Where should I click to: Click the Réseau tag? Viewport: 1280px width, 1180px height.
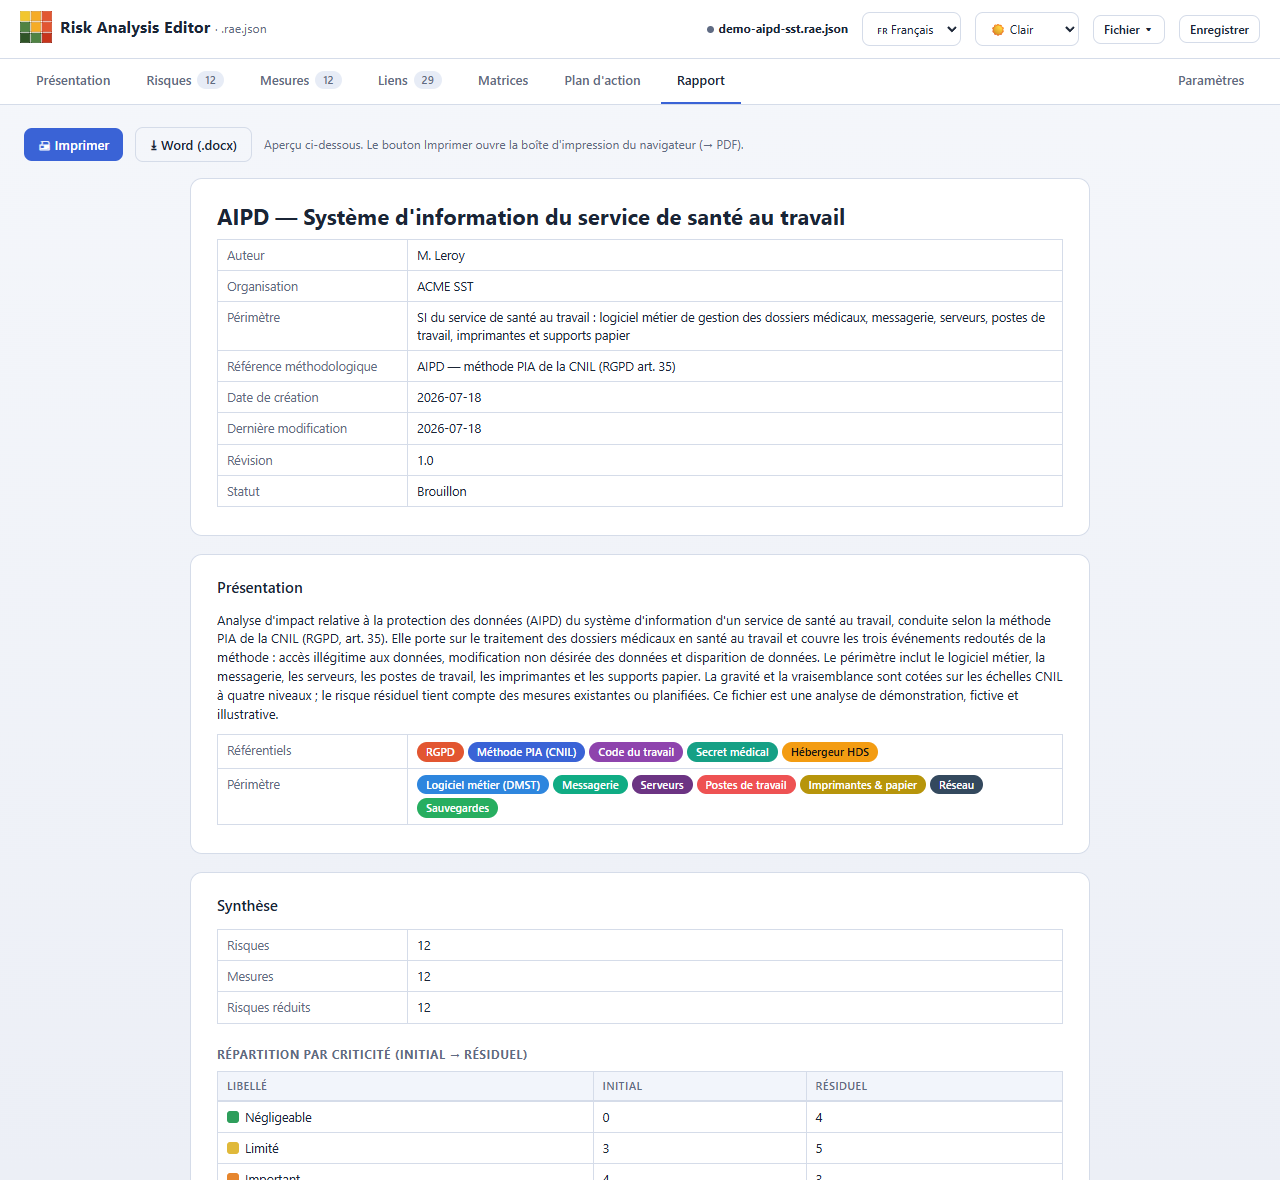coord(956,785)
